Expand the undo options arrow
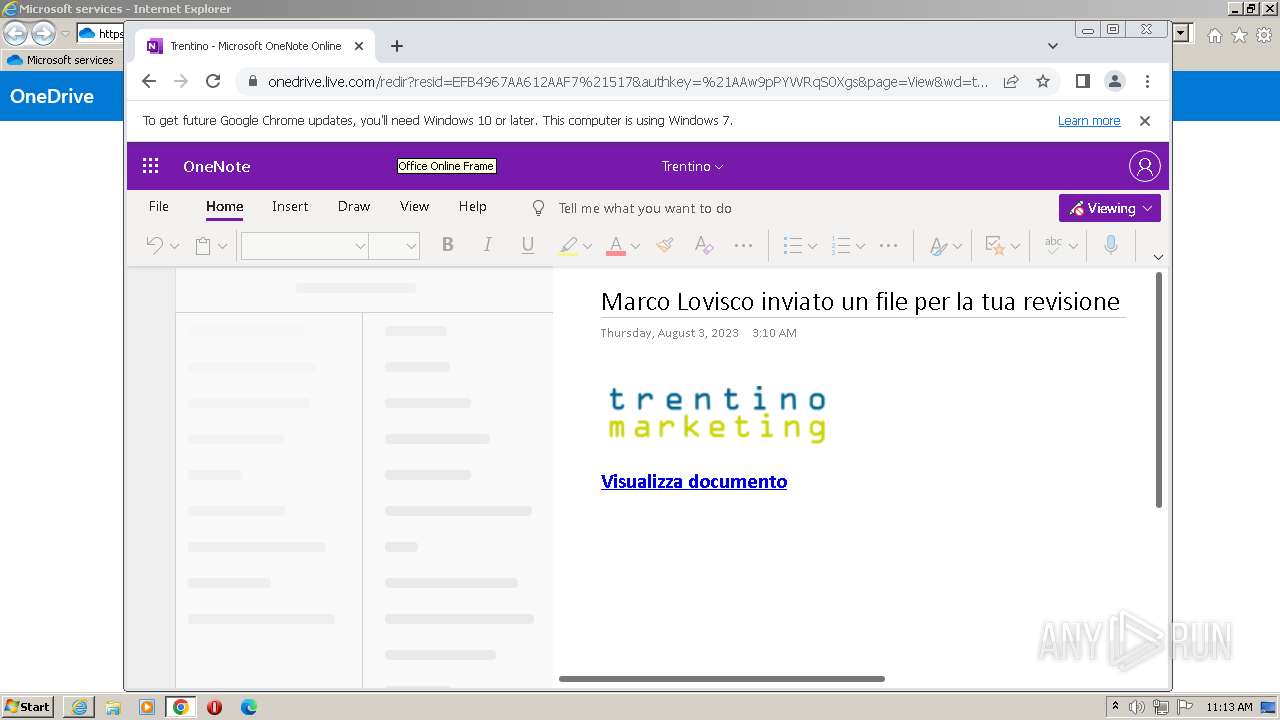 point(174,246)
